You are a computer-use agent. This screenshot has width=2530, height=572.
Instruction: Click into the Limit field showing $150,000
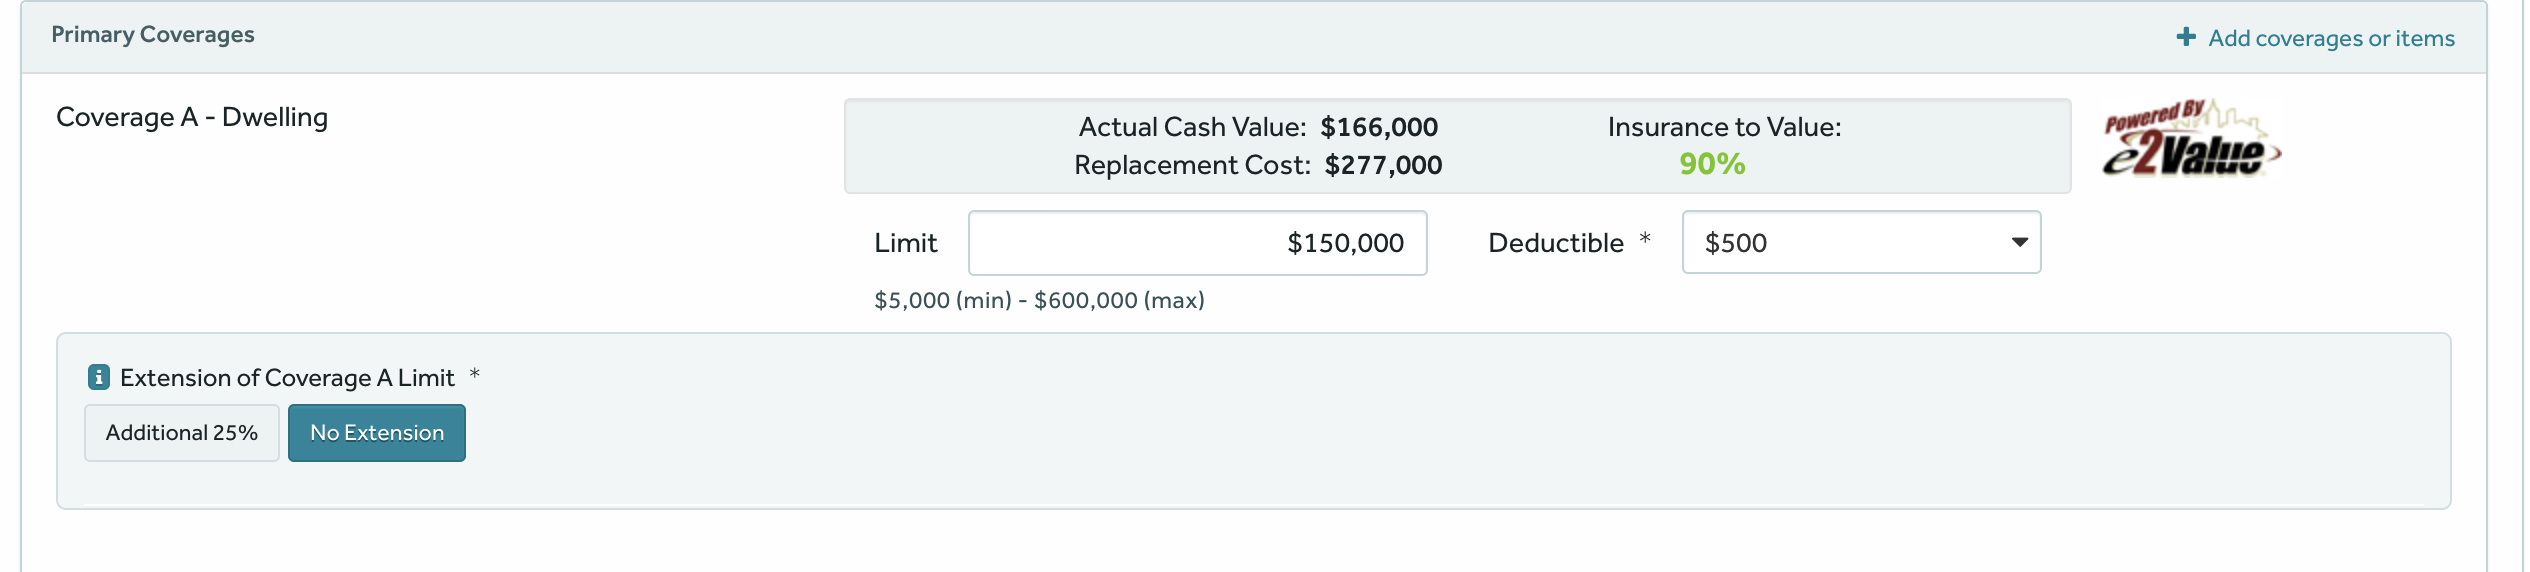tap(1196, 243)
